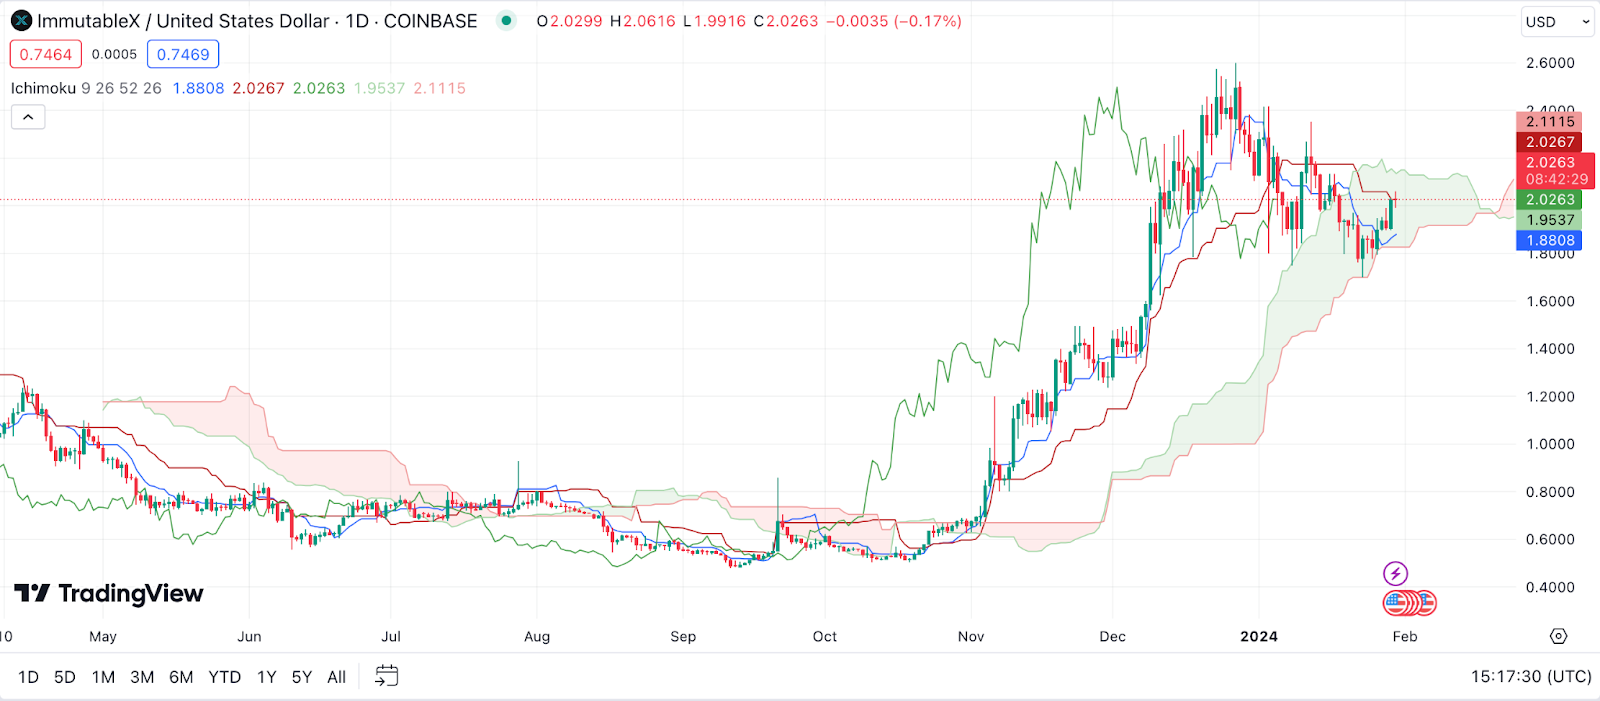Screen dimensions: 1600x701
Task: Click the Ichimoku blue value 1.8808 in legend
Action: tap(198, 88)
